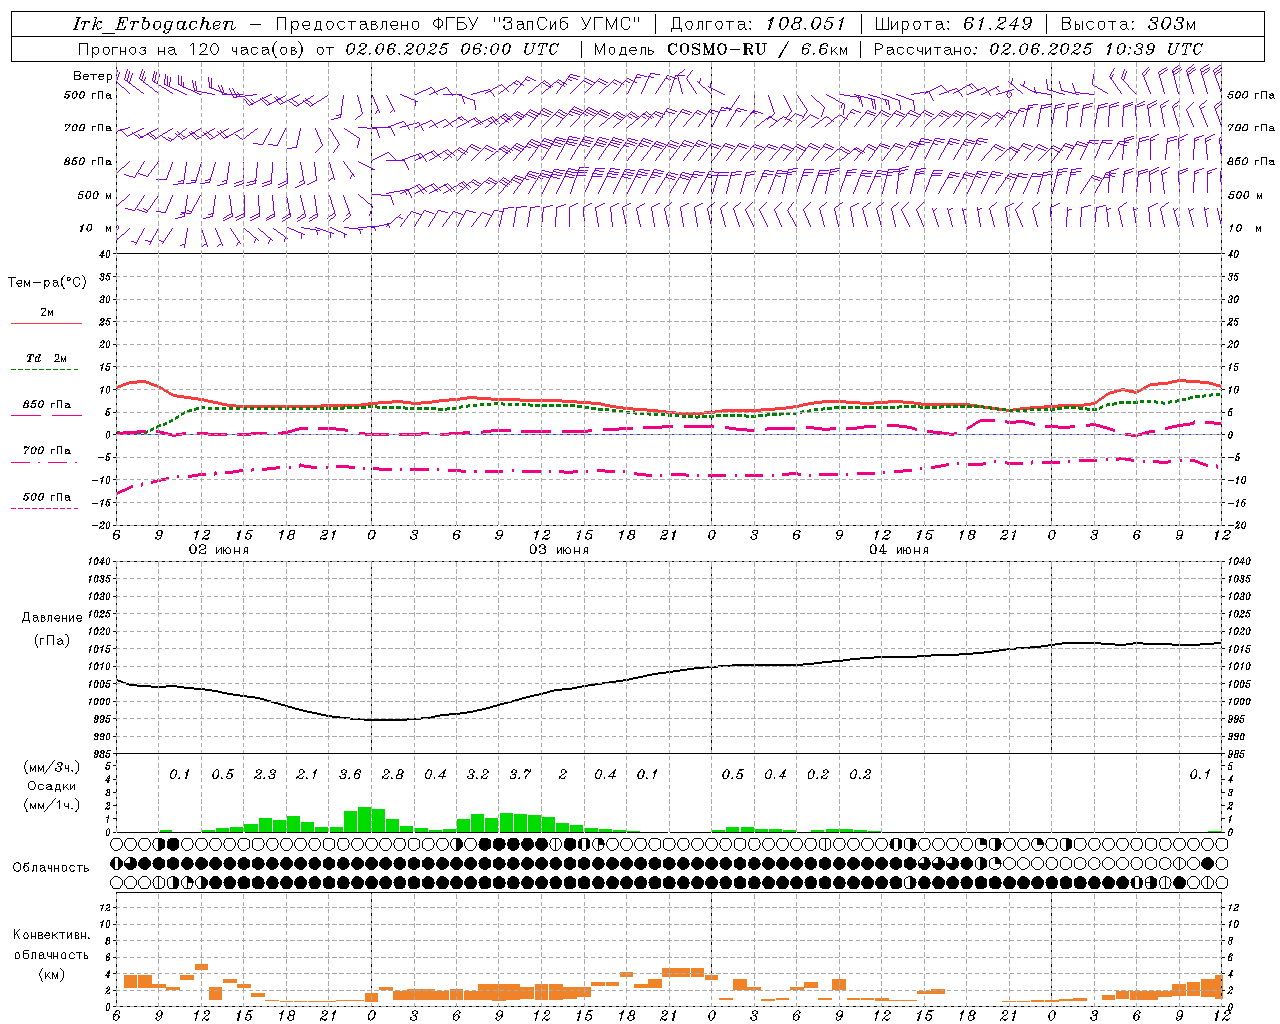Image resolution: width=1280 pixels, height=1024 pixels.
Task: Click the computed time 02.06.2025 10:39 UTC
Action: pyautogui.click(x=1096, y=48)
